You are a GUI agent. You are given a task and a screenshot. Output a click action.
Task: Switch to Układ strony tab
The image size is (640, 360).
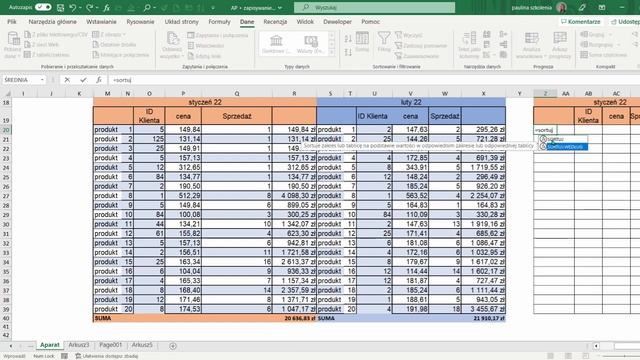[182, 22]
